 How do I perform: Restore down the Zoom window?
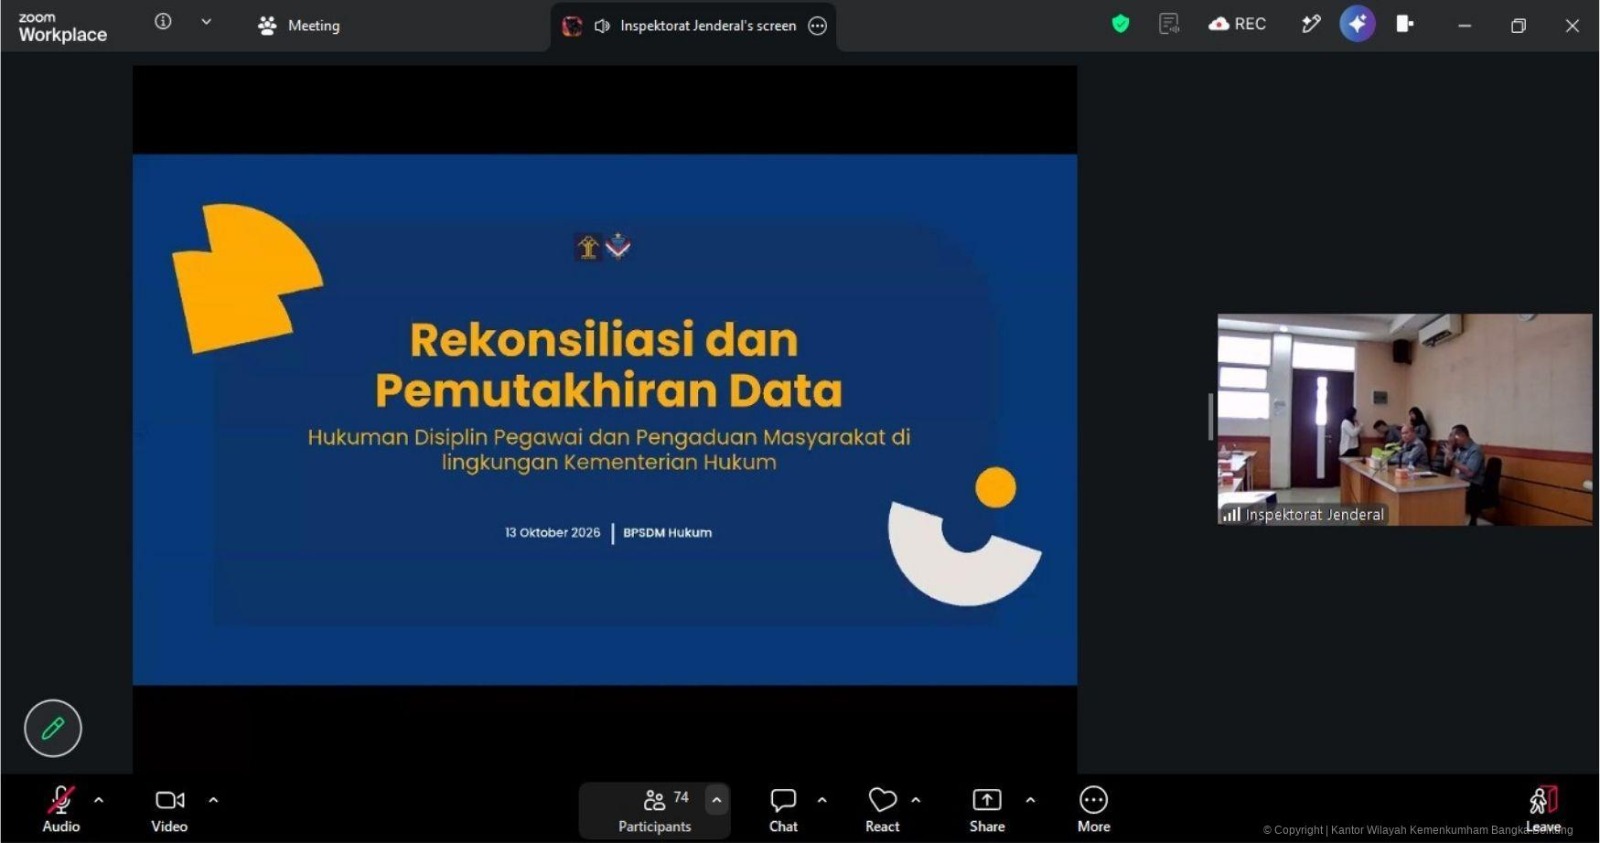(x=1518, y=26)
